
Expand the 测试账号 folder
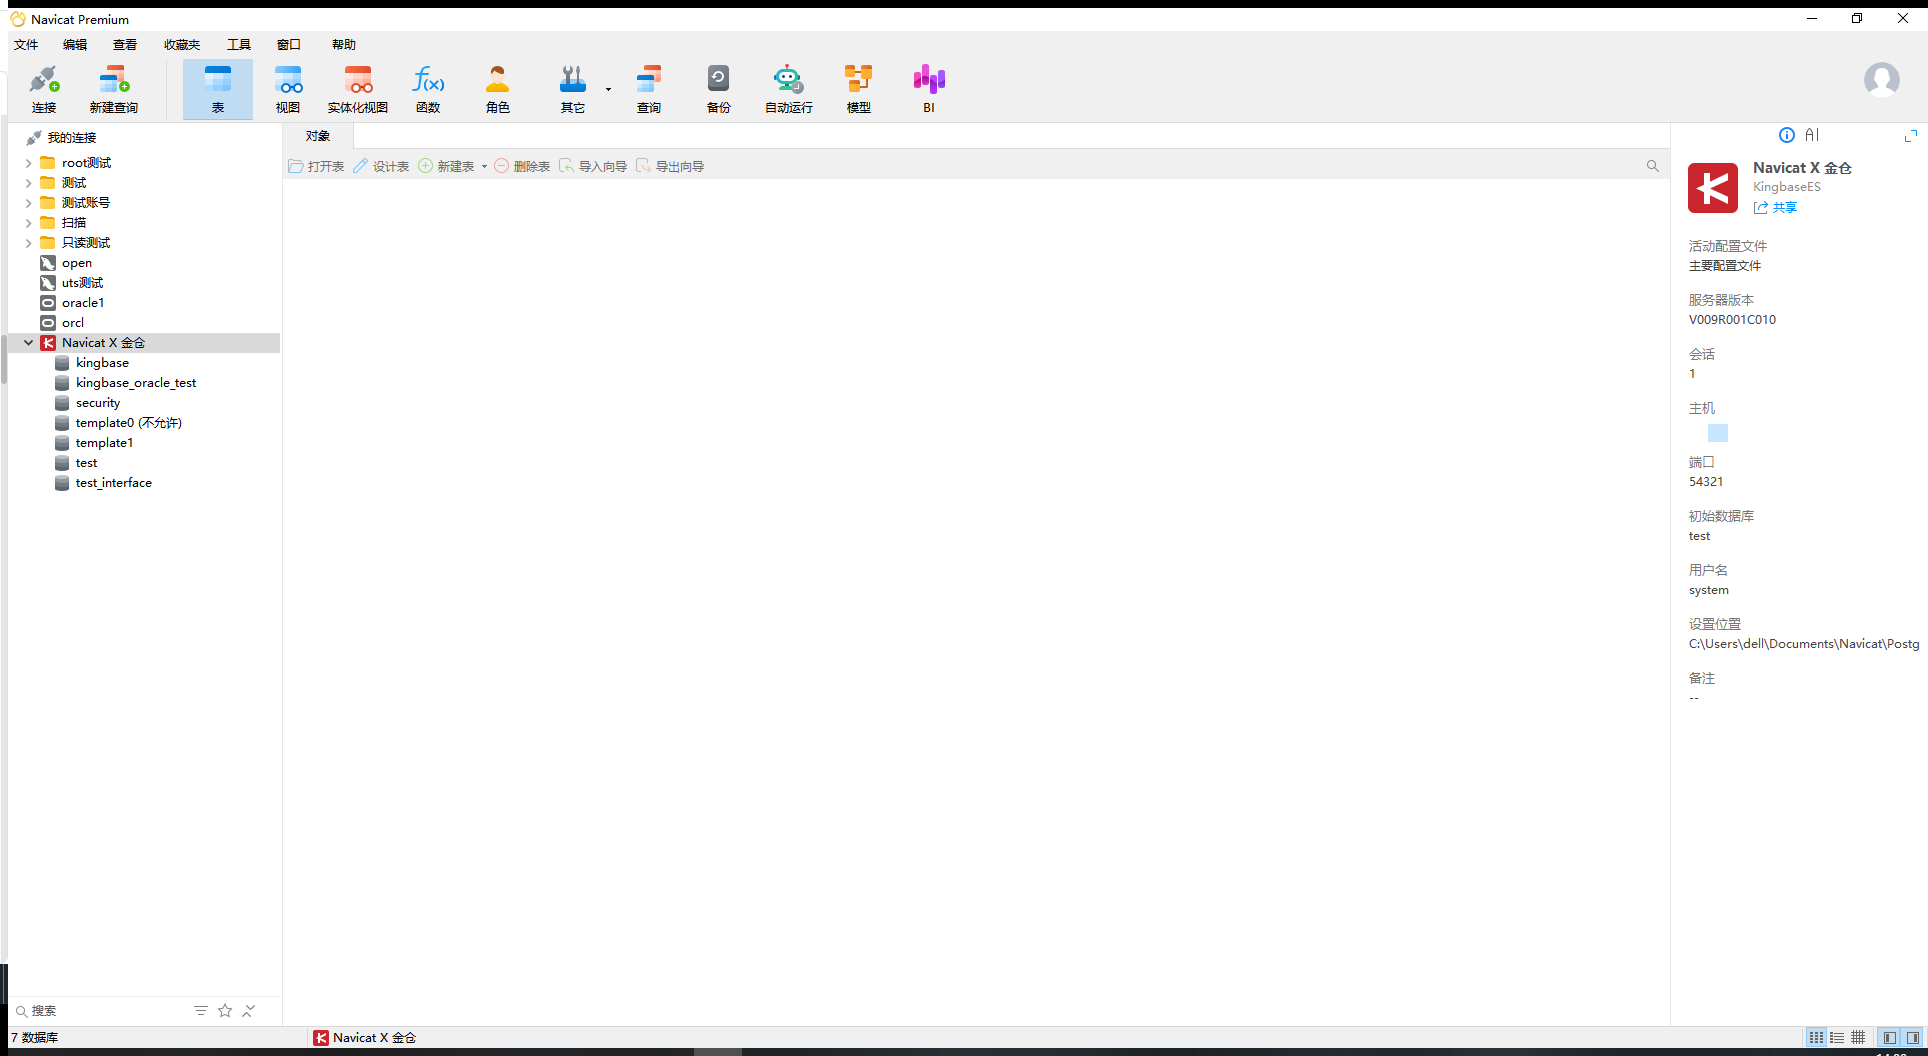pyautogui.click(x=29, y=203)
